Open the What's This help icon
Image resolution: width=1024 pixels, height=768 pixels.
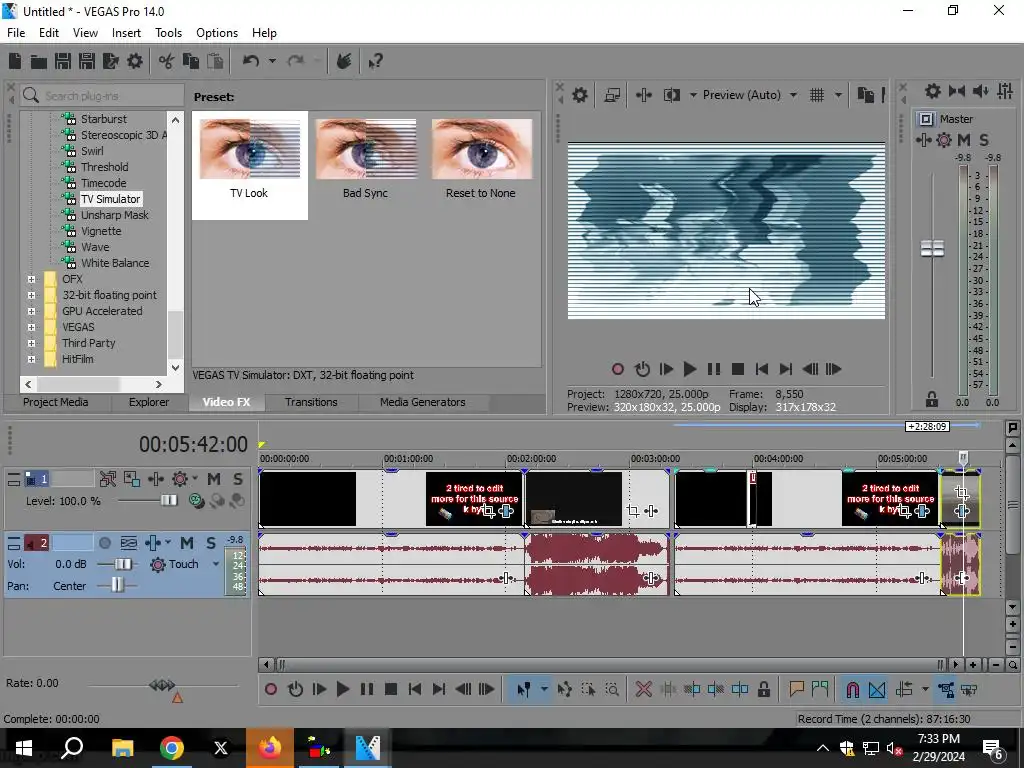[375, 61]
